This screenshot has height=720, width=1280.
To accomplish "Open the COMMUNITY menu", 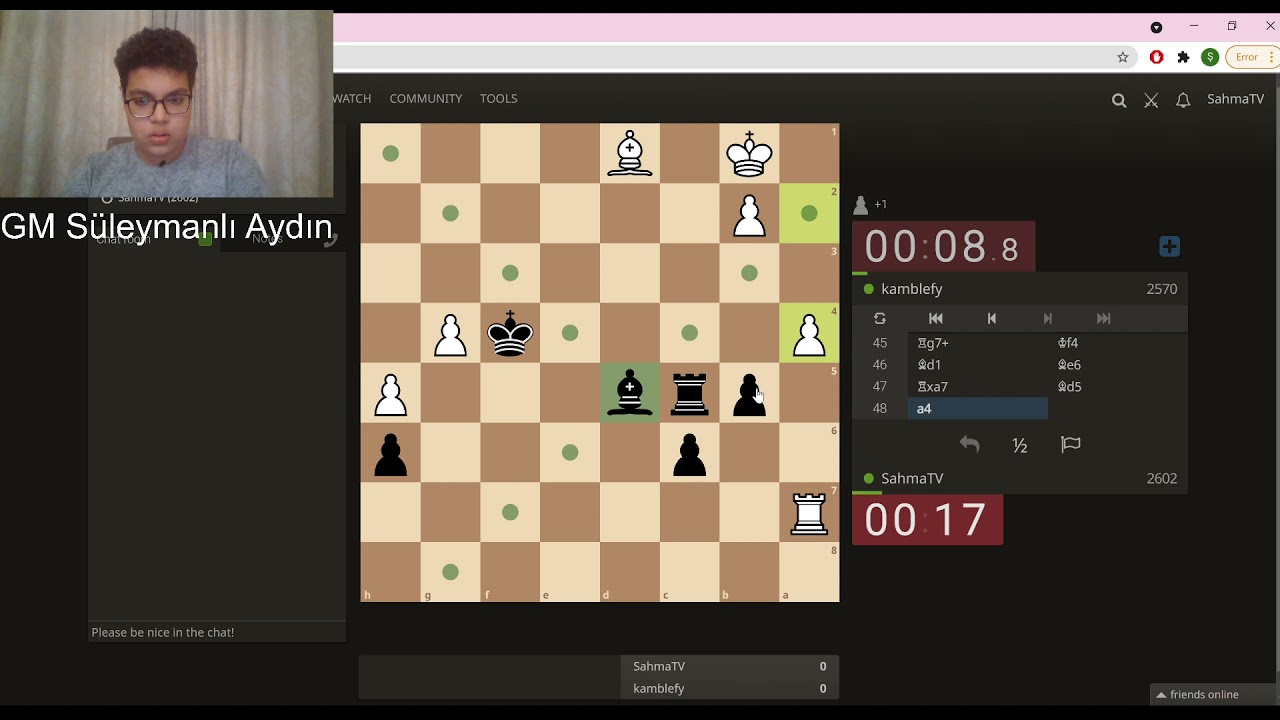I will (426, 98).
